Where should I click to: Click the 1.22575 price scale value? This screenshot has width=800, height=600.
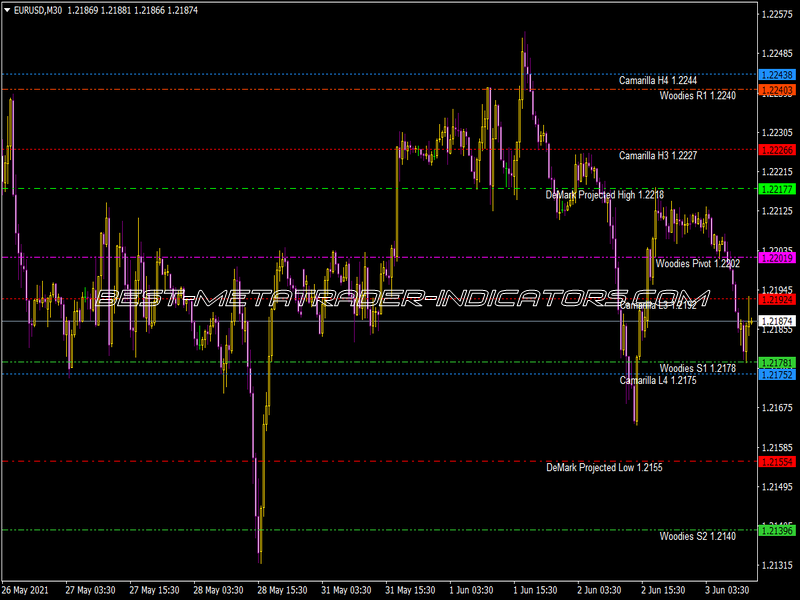777,14
